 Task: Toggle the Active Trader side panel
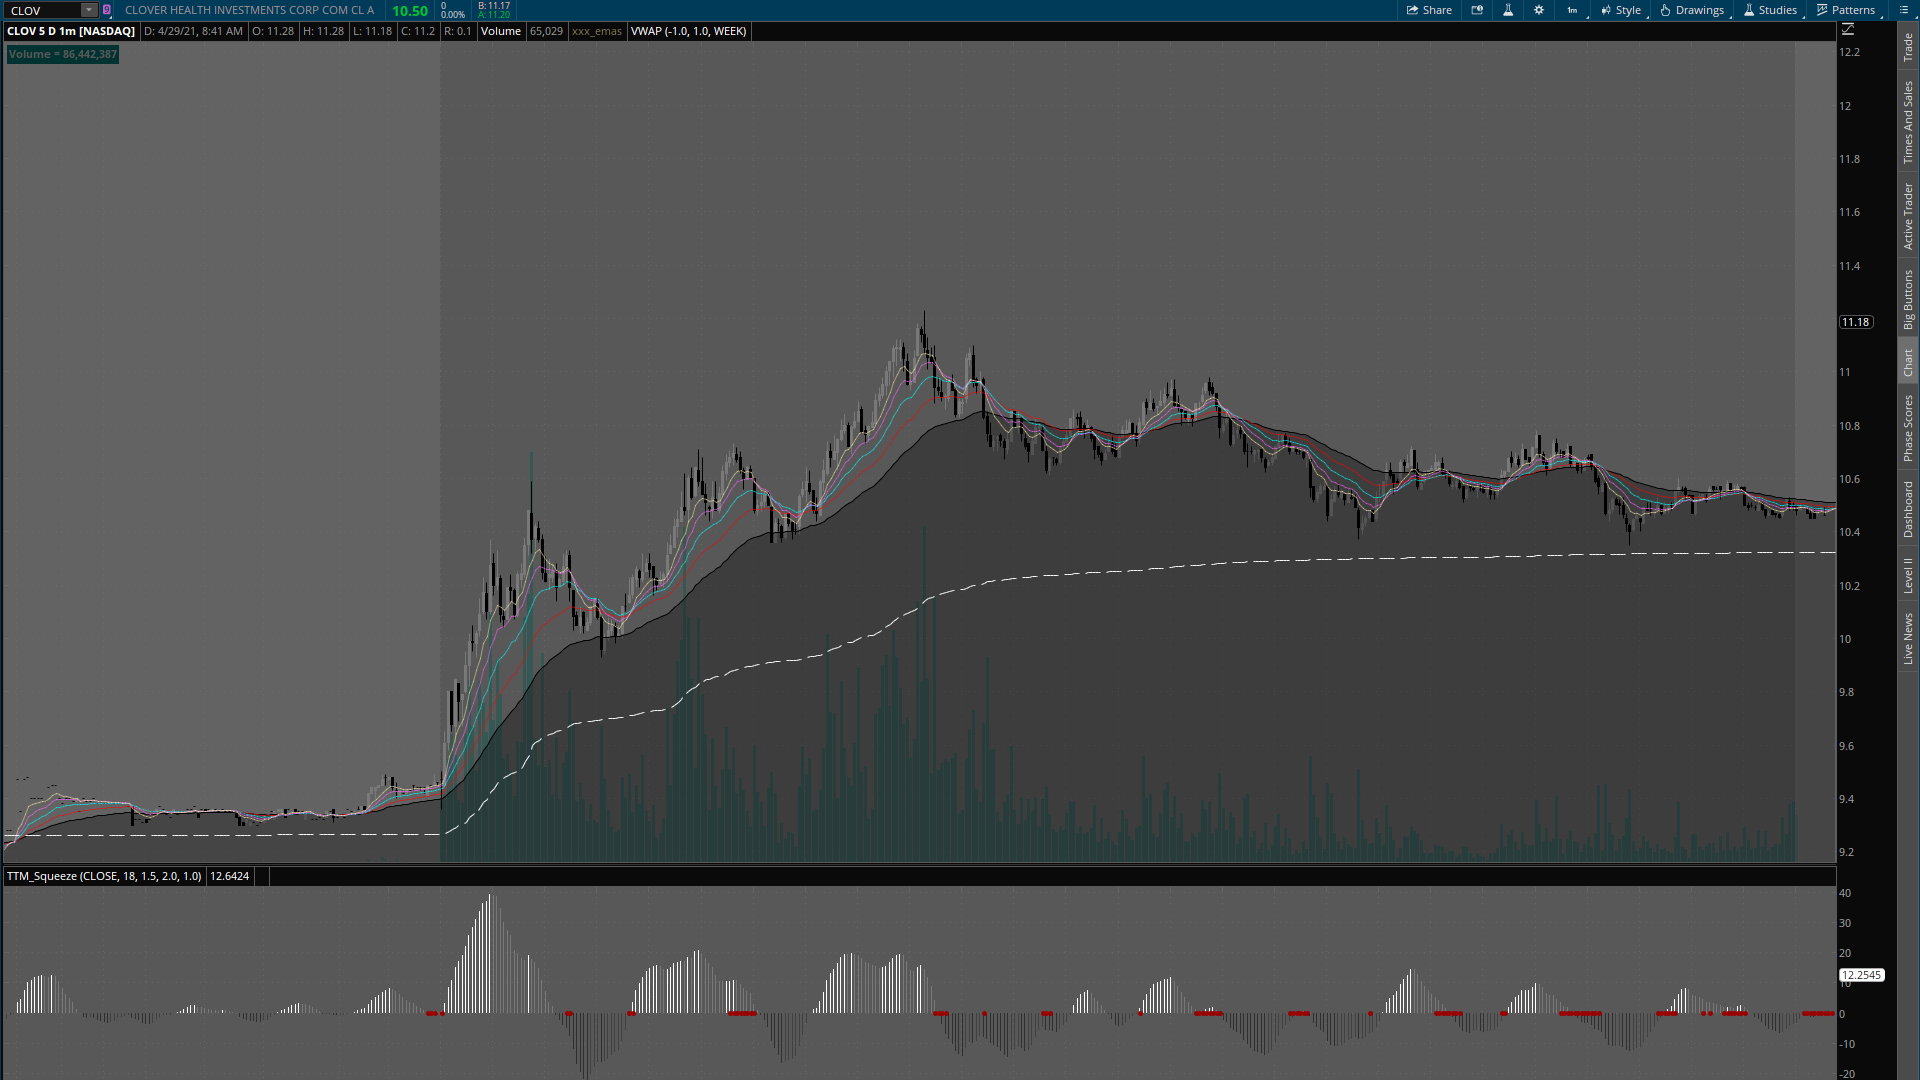pyautogui.click(x=1908, y=216)
